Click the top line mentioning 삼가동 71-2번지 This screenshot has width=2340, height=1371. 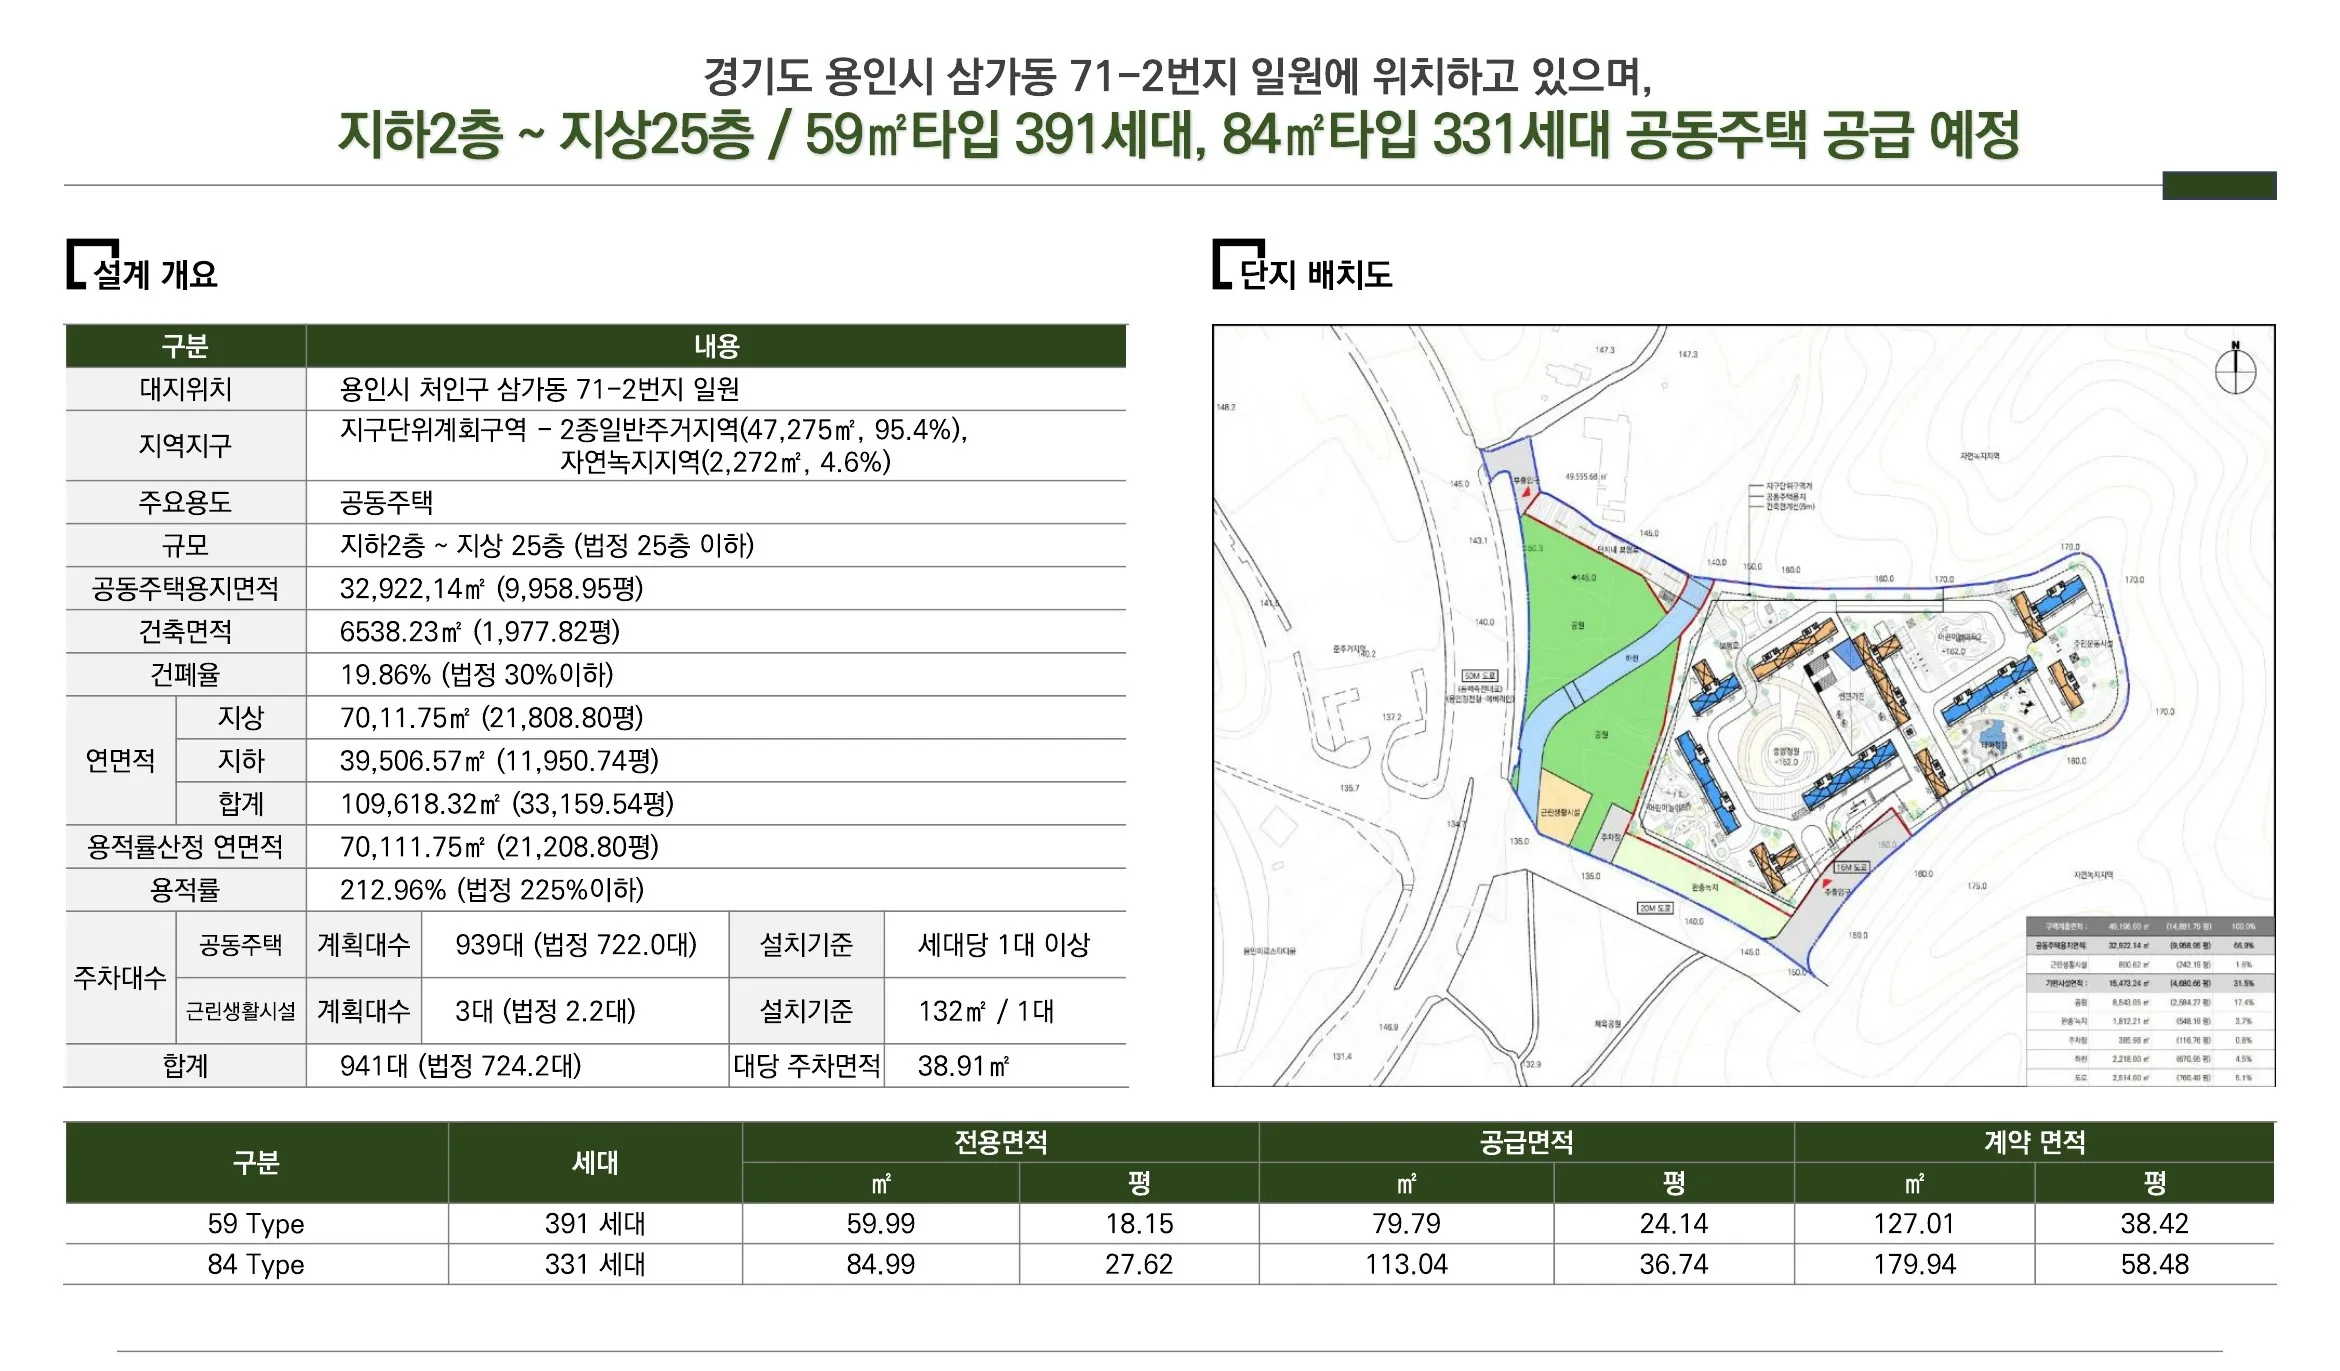click(x=1178, y=75)
